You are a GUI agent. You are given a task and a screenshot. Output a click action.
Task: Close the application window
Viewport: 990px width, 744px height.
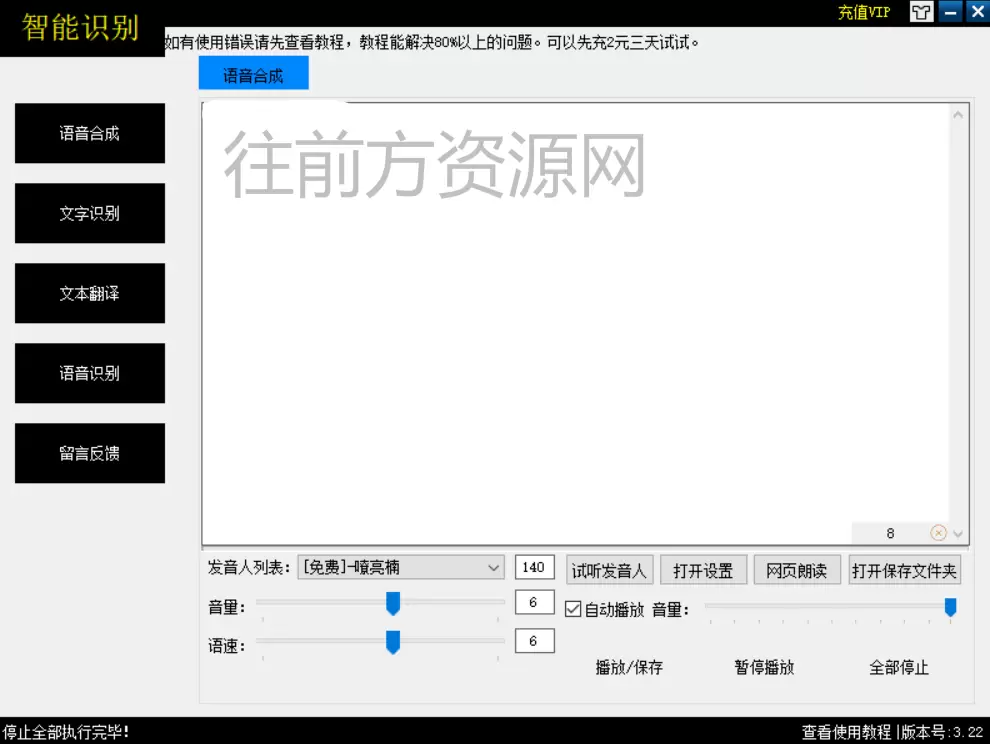pyautogui.click(x=977, y=12)
